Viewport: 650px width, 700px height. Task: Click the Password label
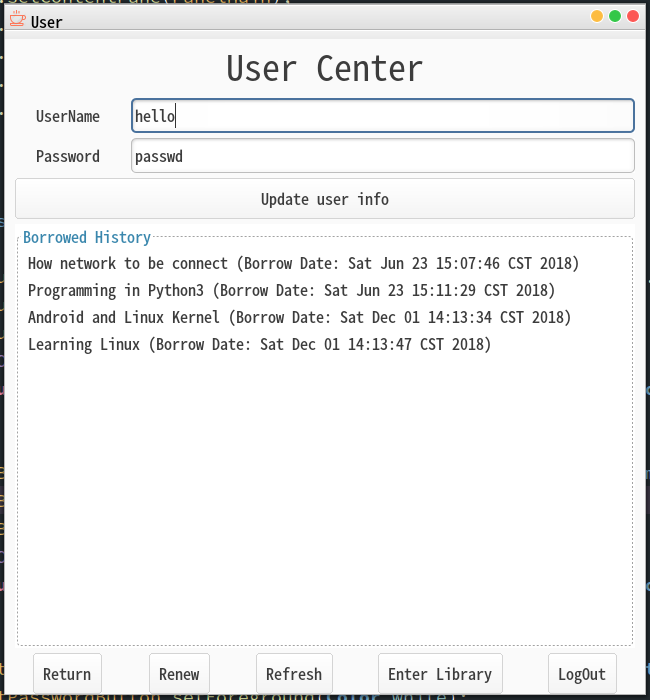coord(68,156)
